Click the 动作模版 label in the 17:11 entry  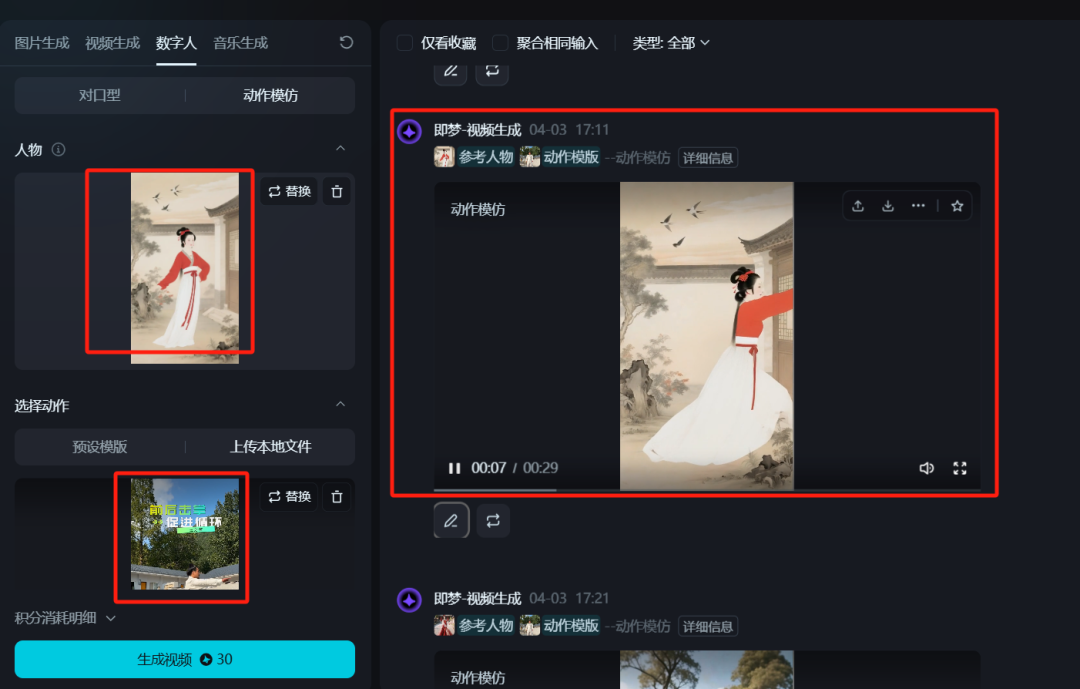(x=571, y=157)
